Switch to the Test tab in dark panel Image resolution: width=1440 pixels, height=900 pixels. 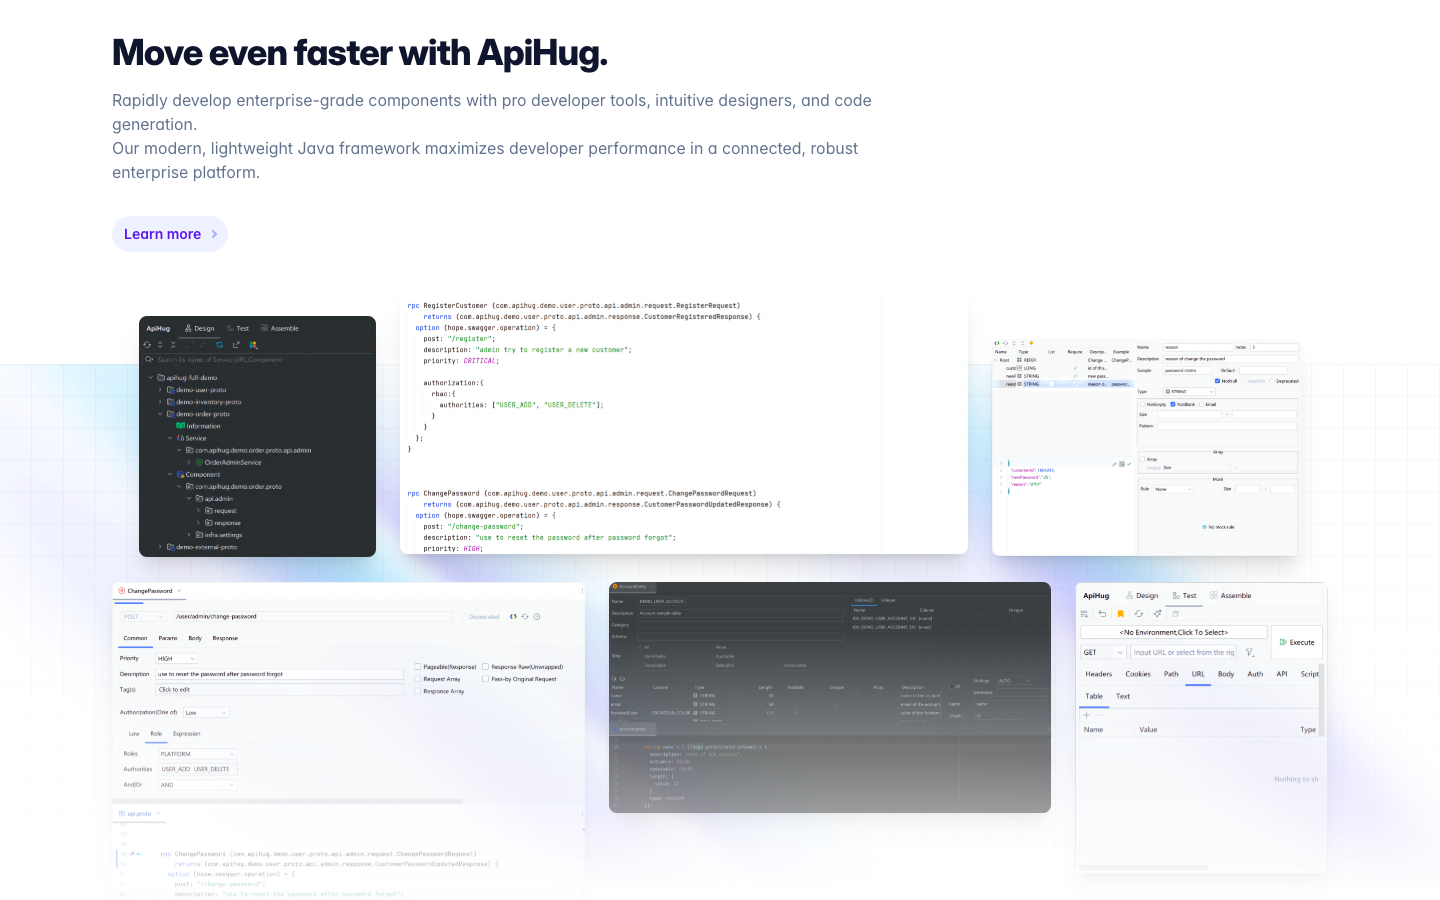pyautogui.click(x=238, y=328)
